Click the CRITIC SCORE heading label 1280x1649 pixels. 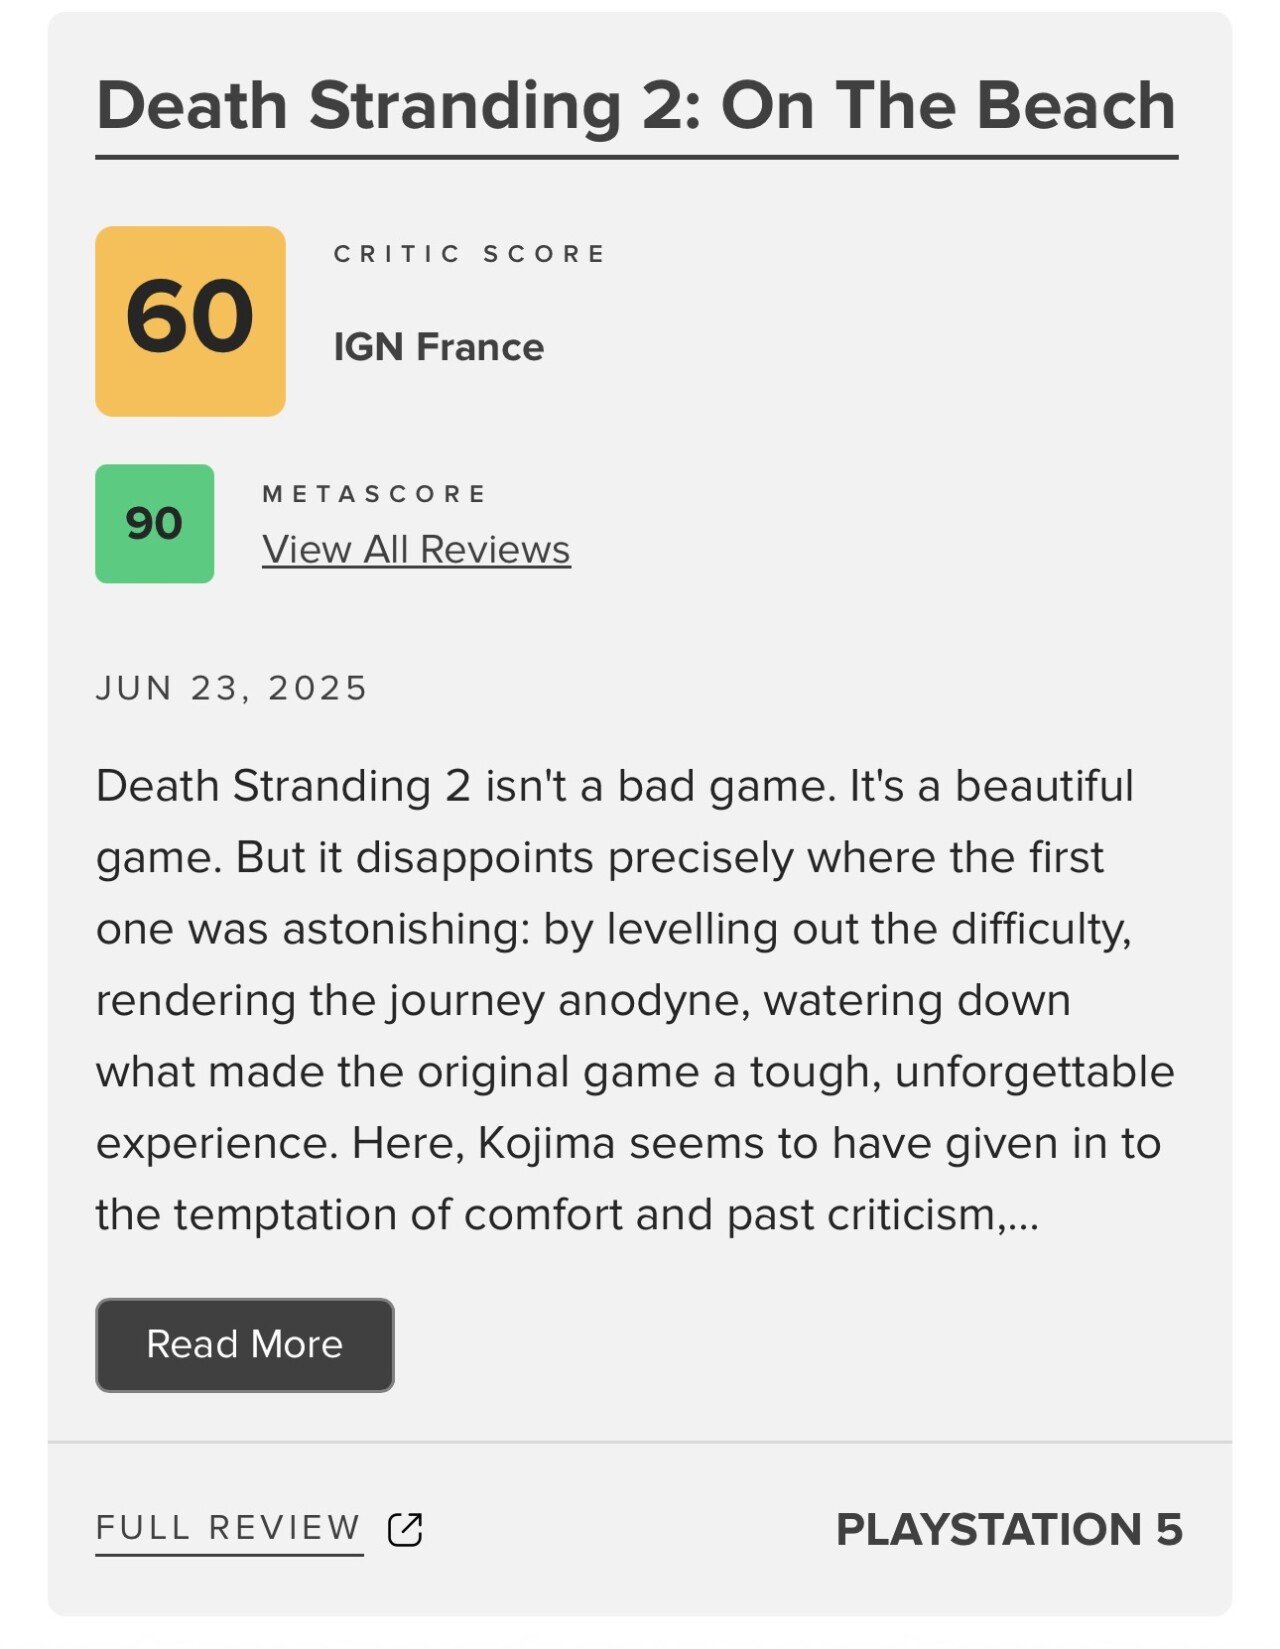tap(470, 254)
